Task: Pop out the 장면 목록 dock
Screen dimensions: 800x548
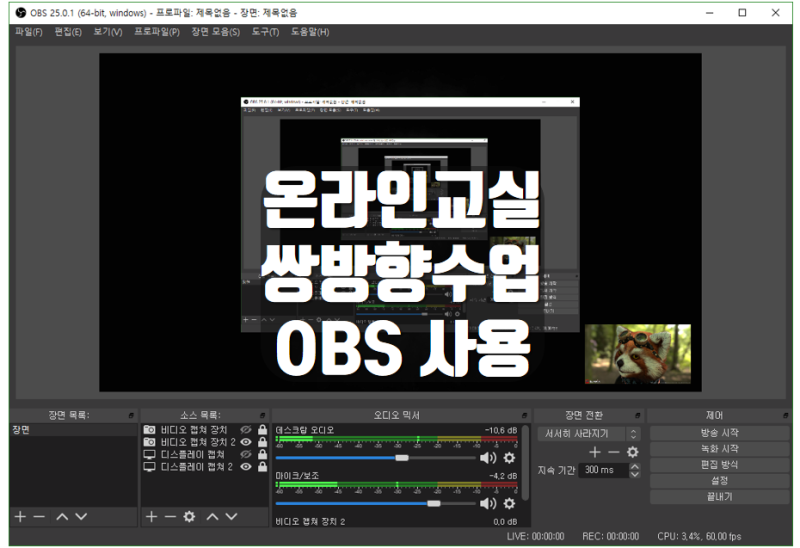Action: coord(131,415)
